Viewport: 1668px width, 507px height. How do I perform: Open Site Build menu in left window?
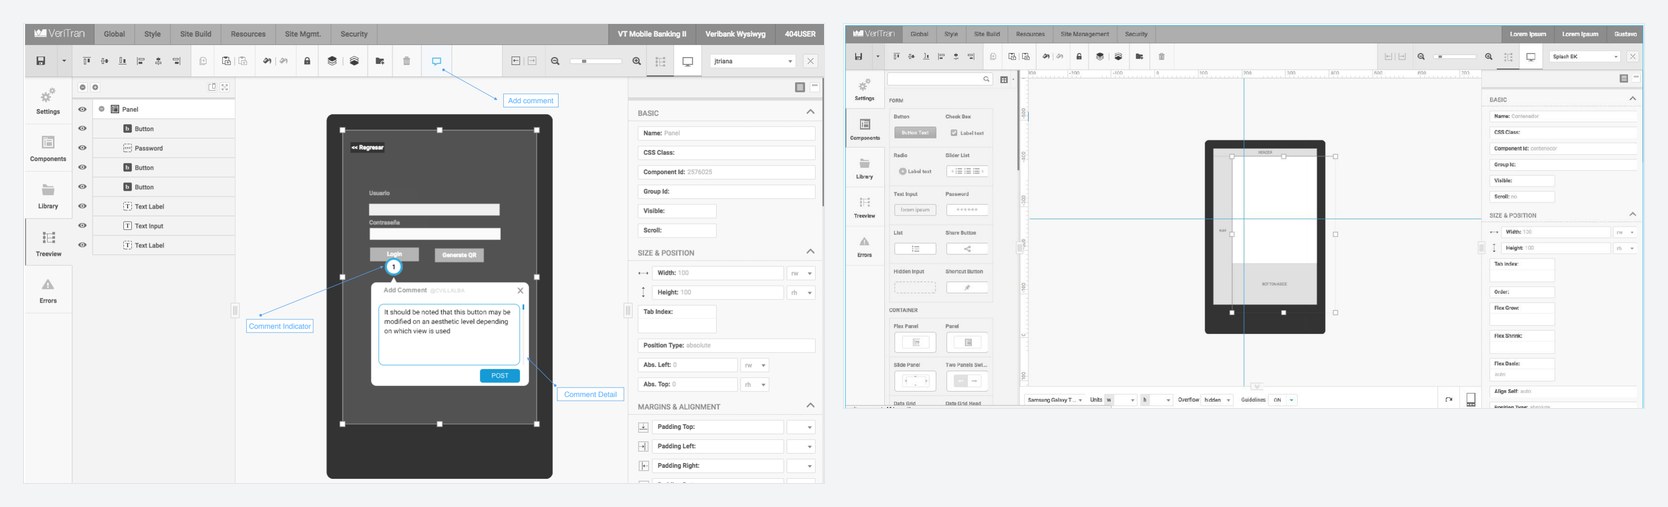tap(196, 34)
